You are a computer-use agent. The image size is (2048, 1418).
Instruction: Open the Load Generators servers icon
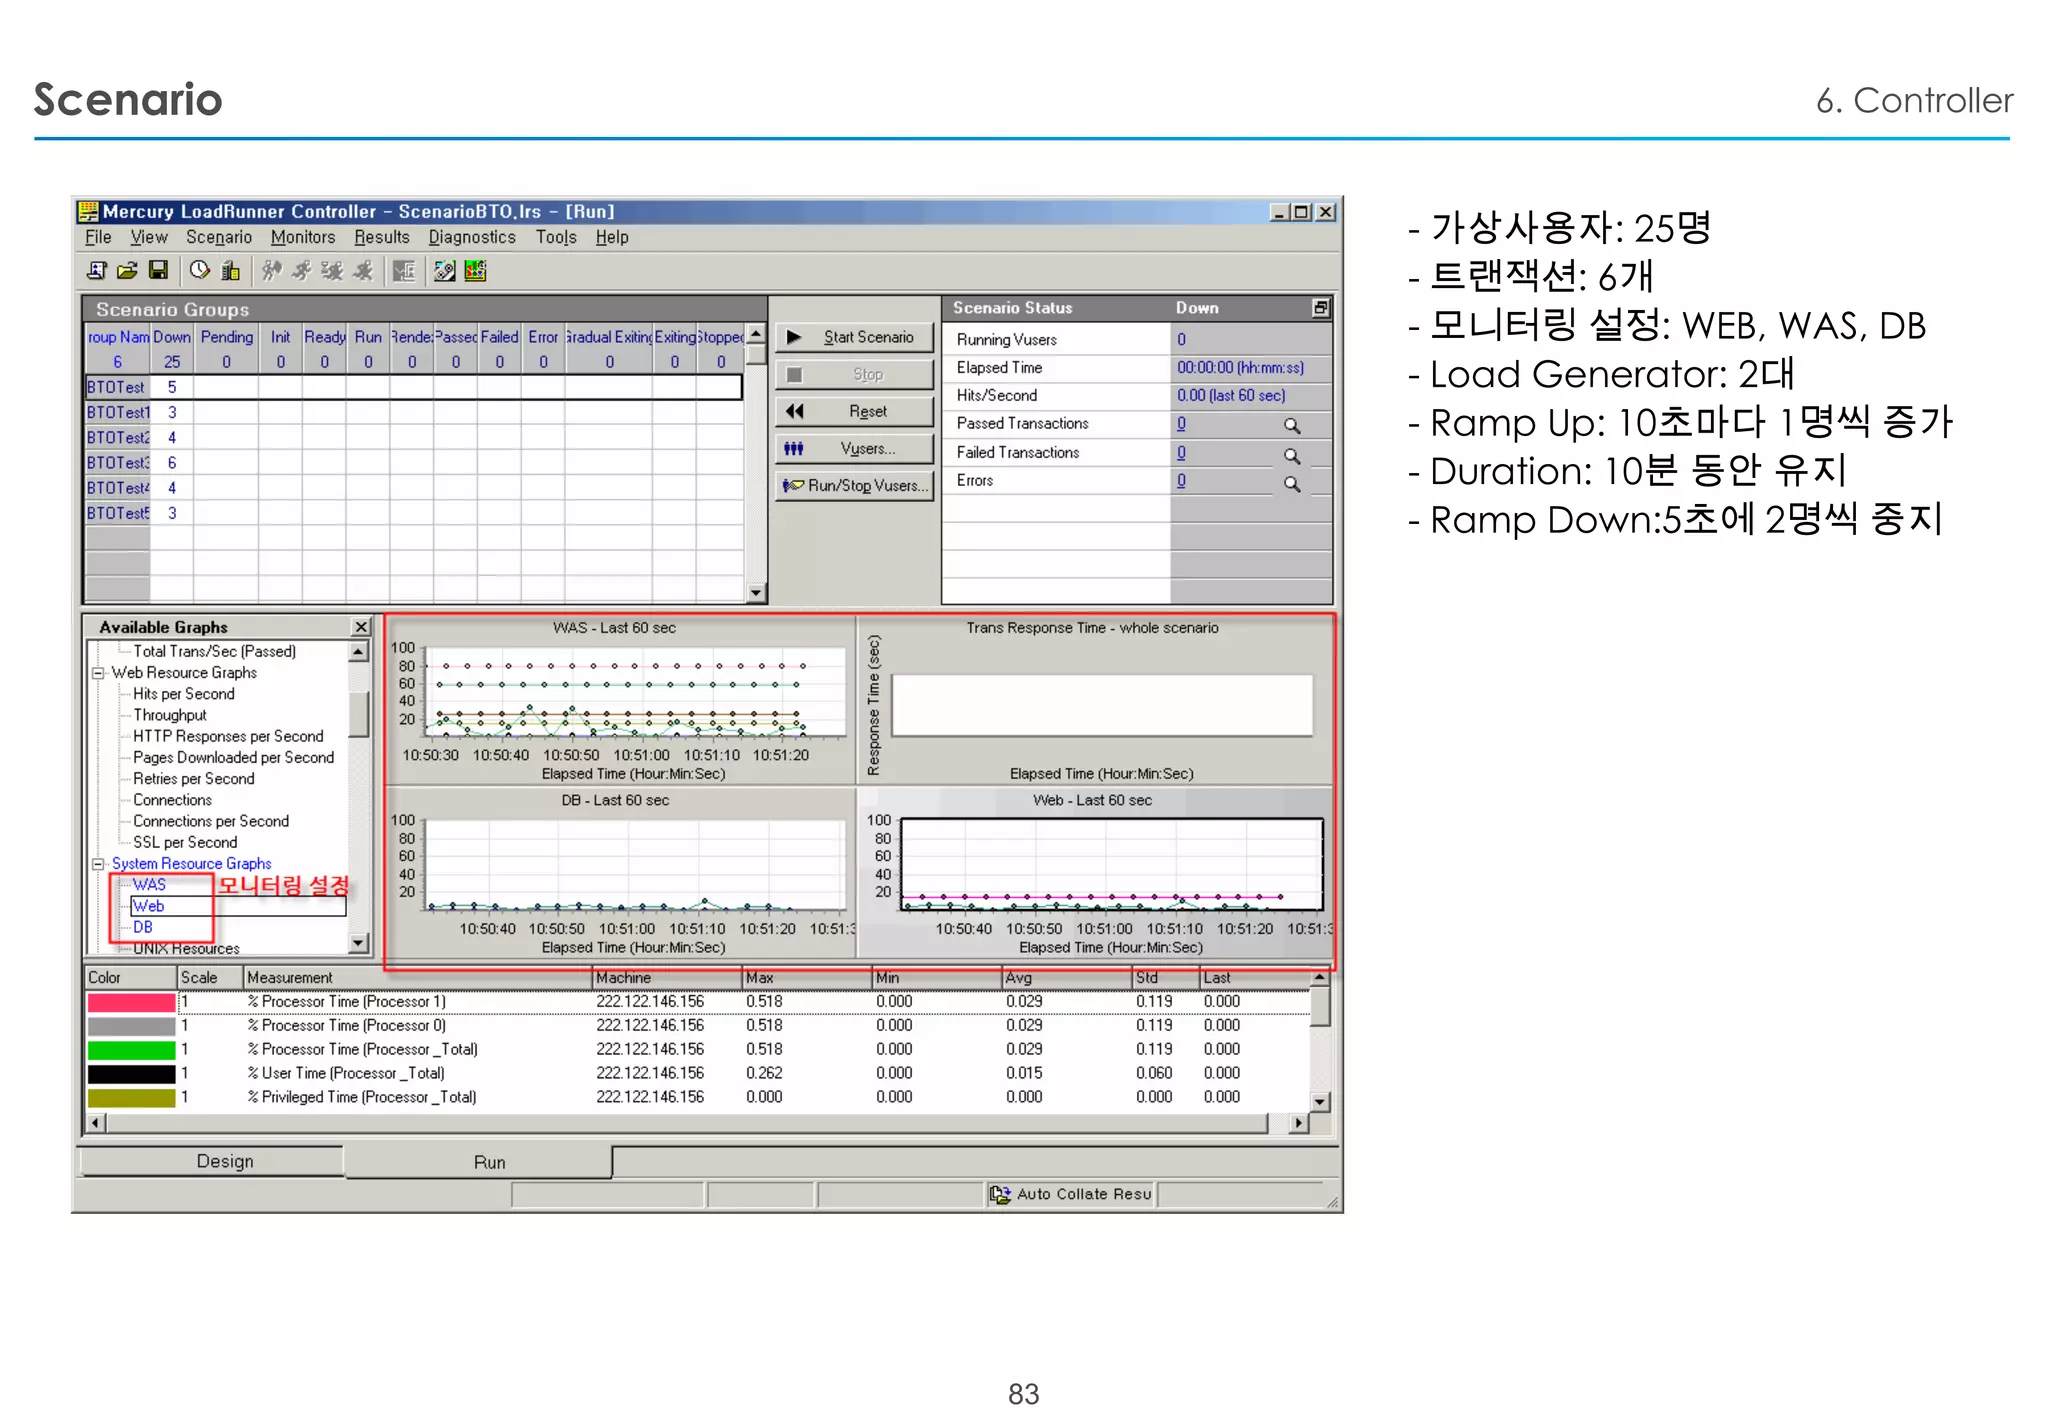pos(230,270)
